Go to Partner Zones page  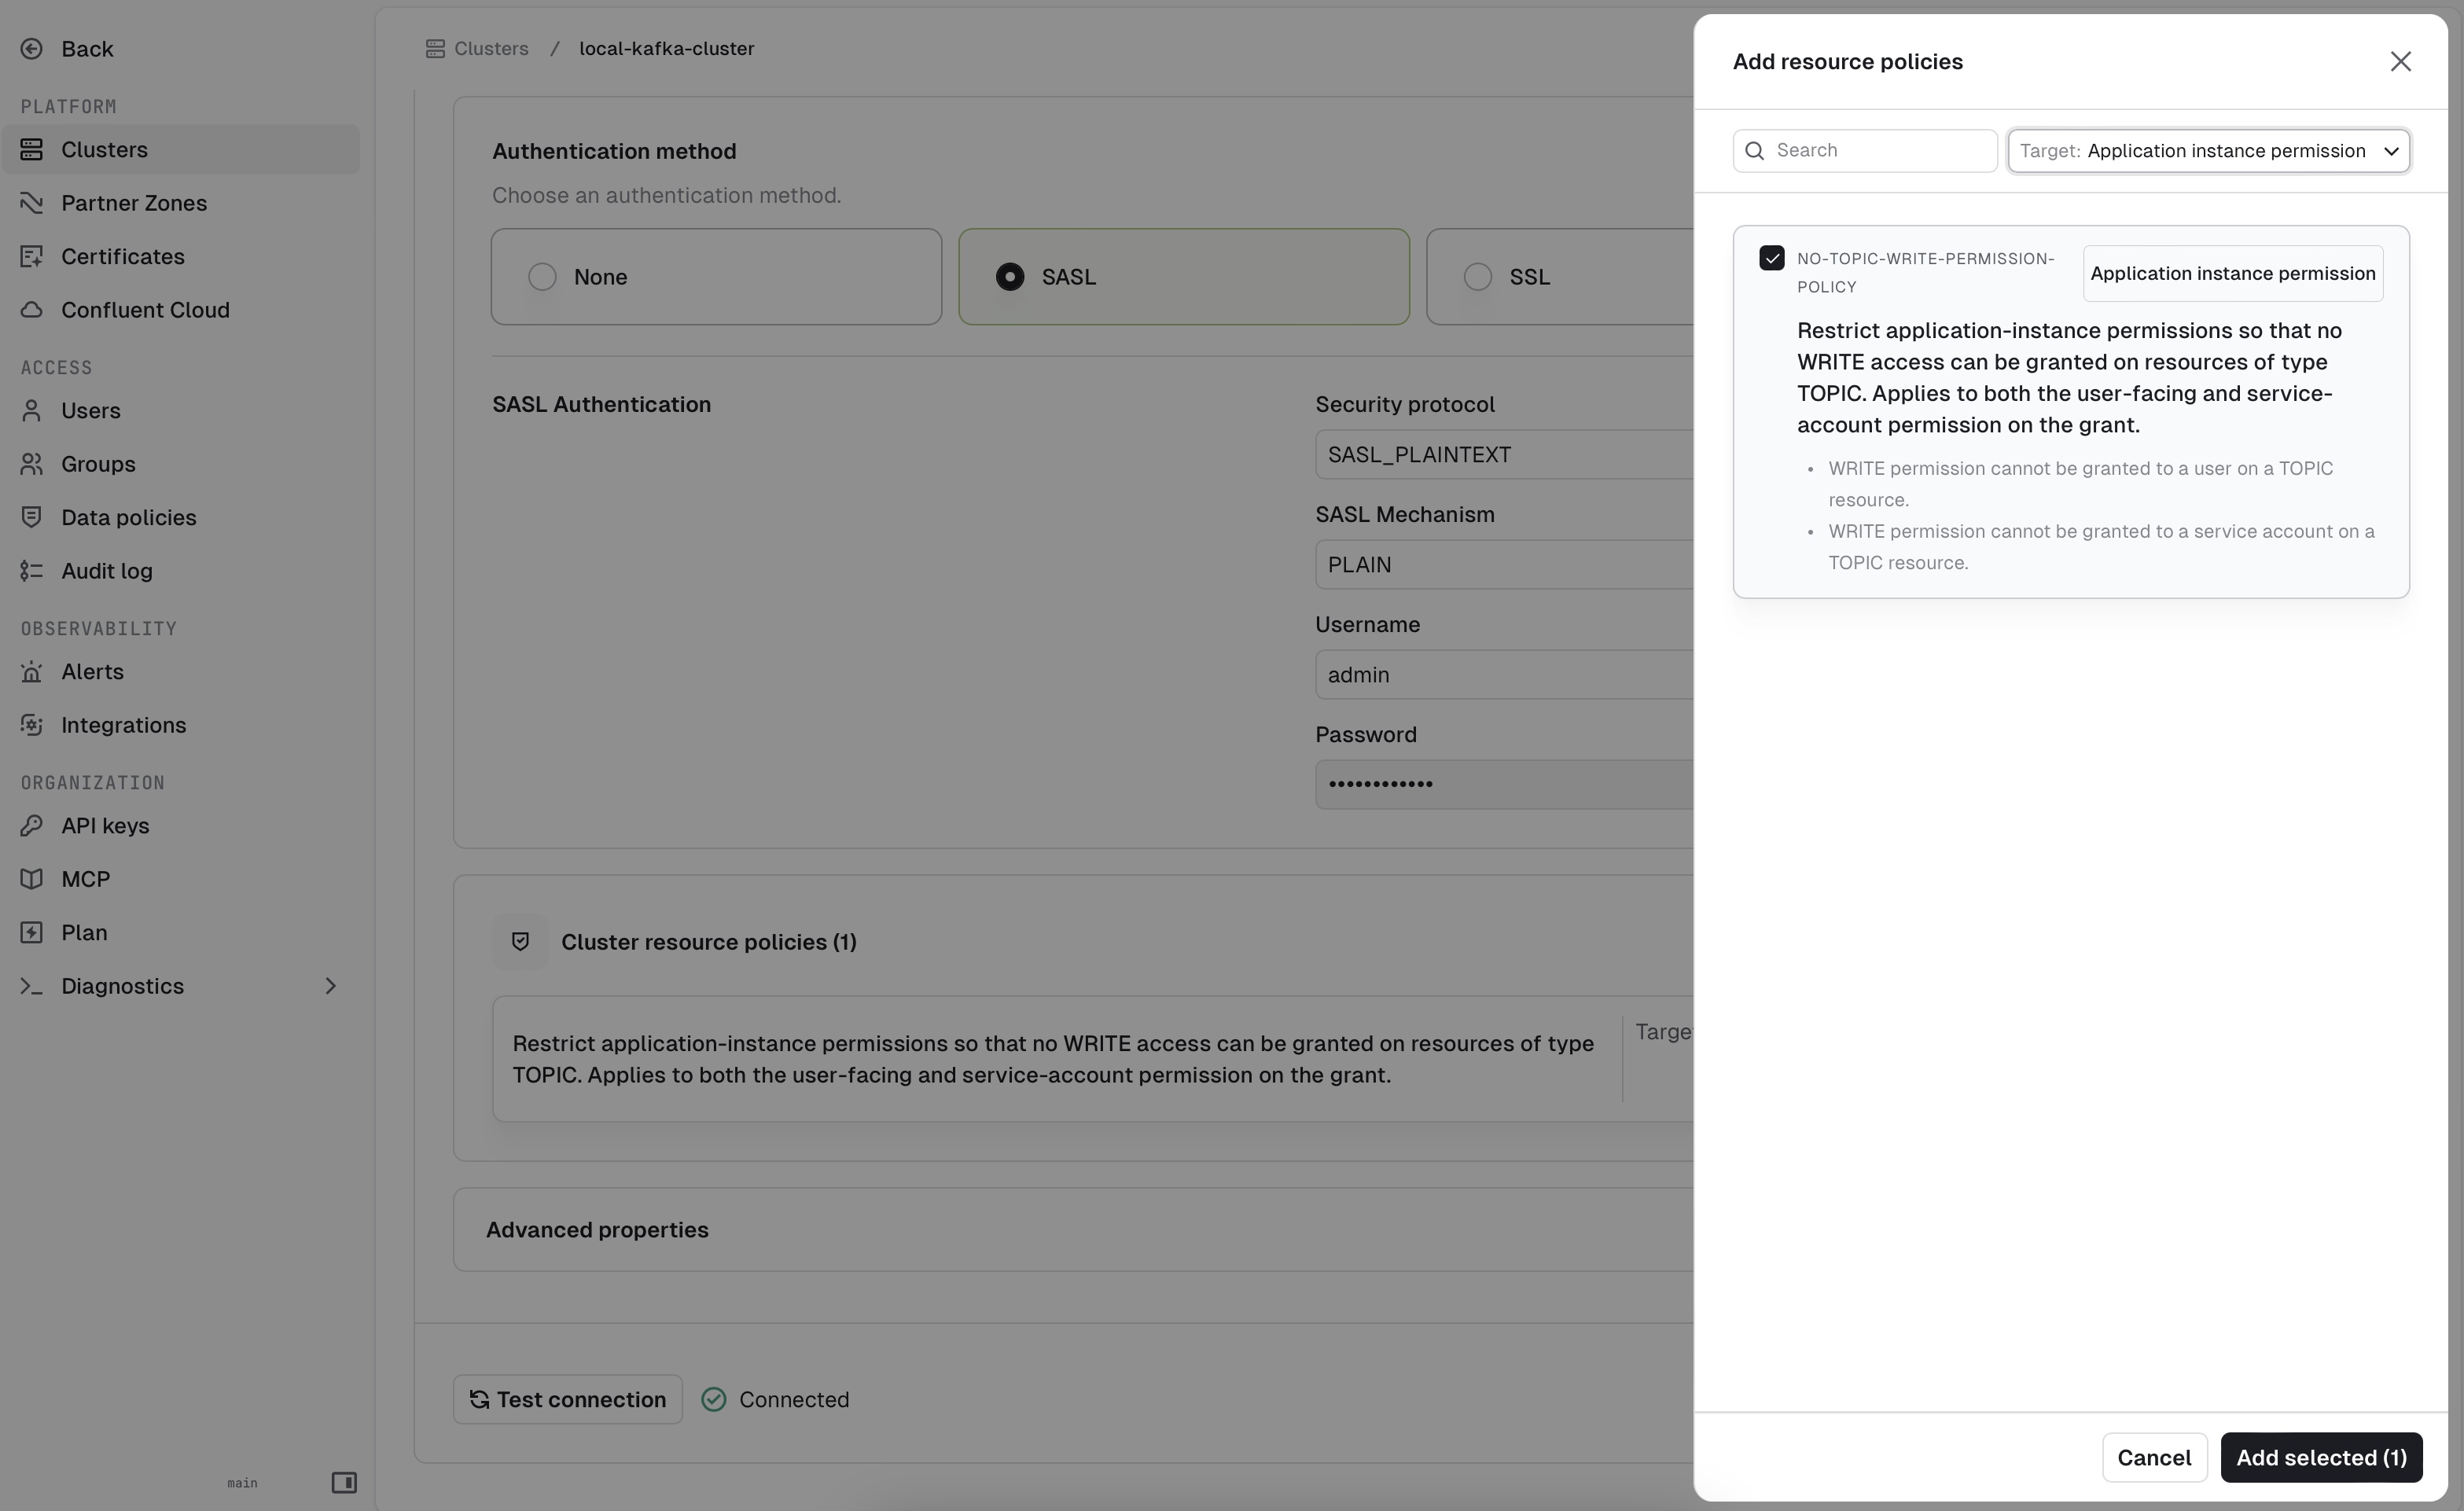pos(134,203)
